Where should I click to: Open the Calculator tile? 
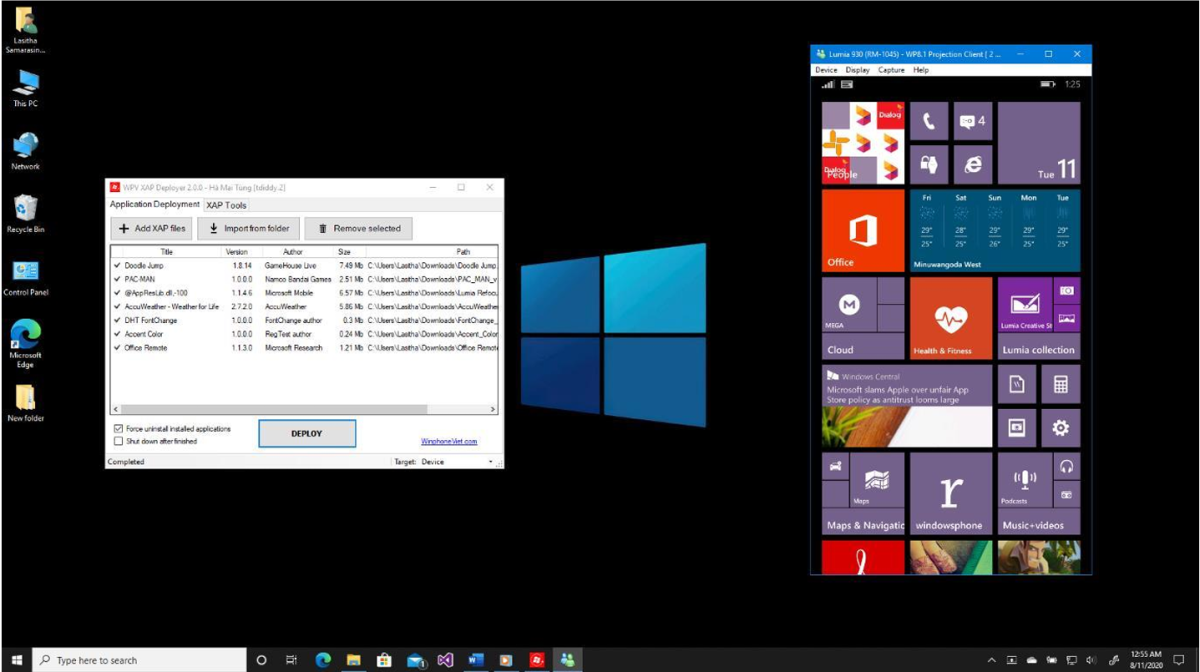click(x=1060, y=384)
